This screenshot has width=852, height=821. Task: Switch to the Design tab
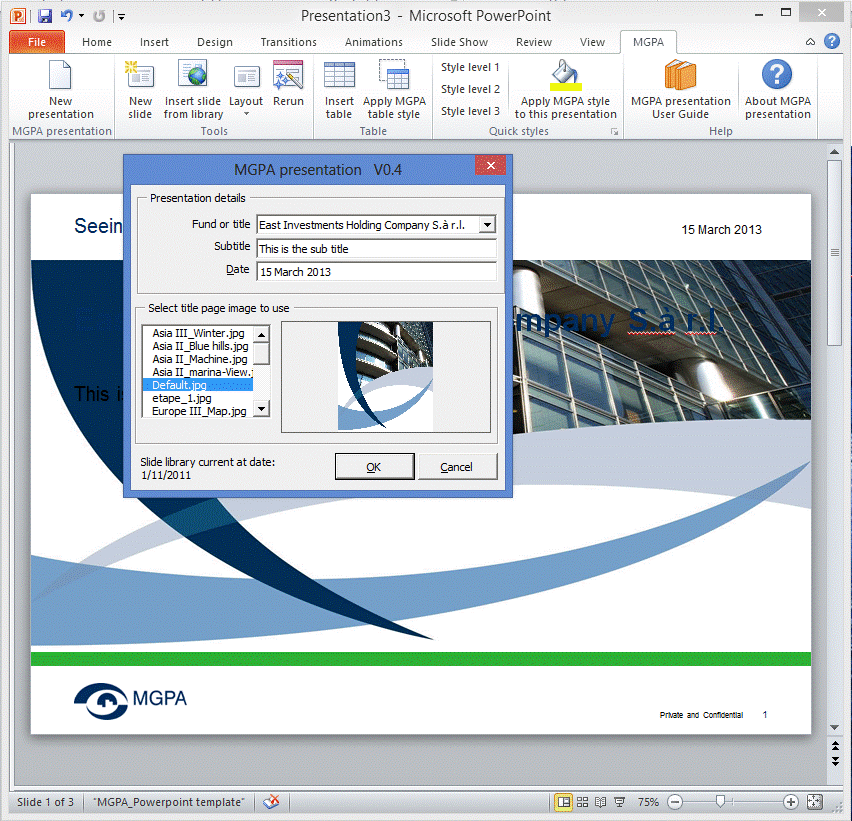click(x=215, y=42)
